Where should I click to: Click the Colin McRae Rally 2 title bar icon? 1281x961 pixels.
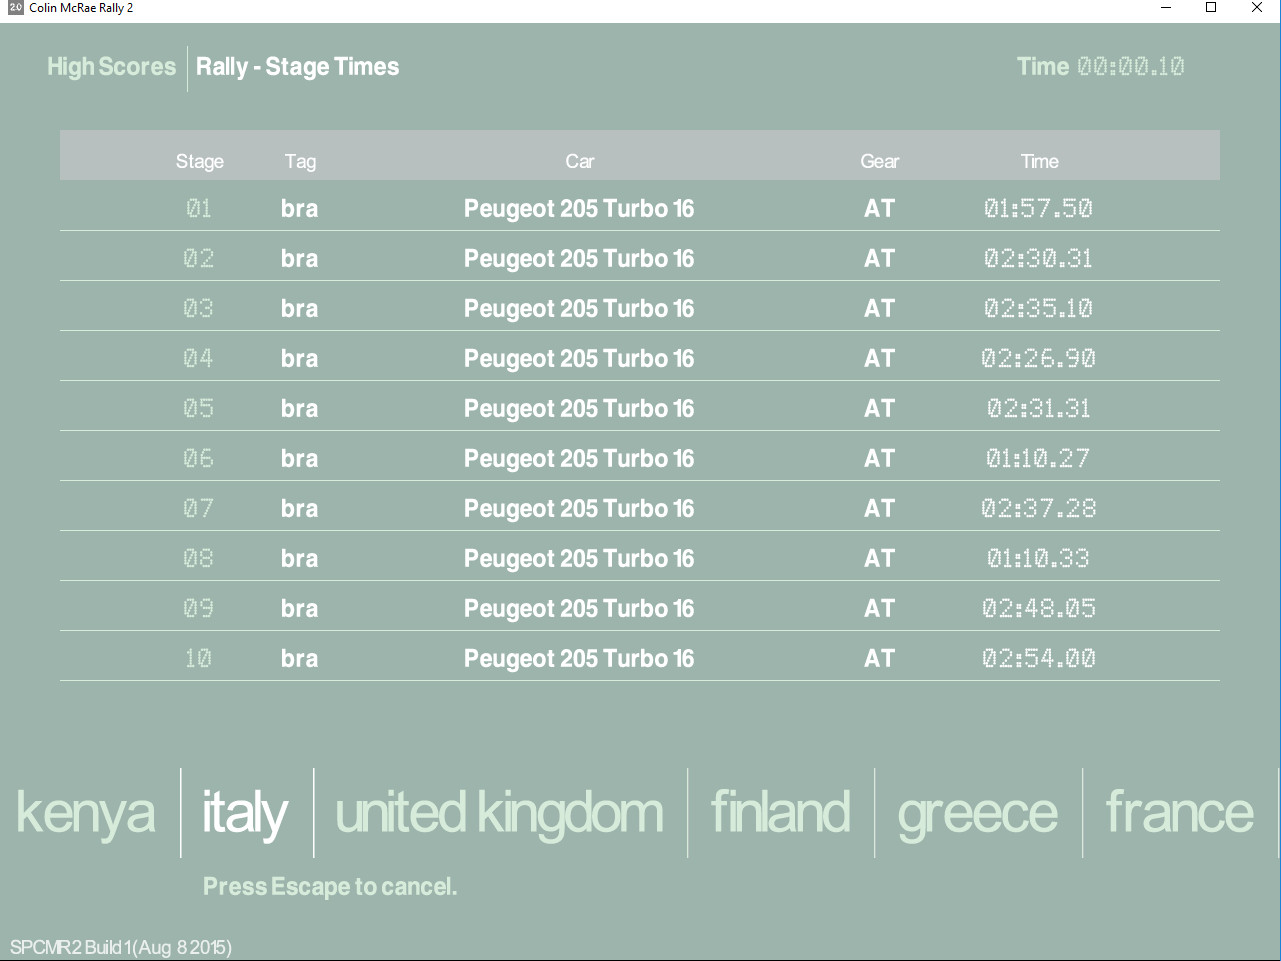click(x=15, y=8)
